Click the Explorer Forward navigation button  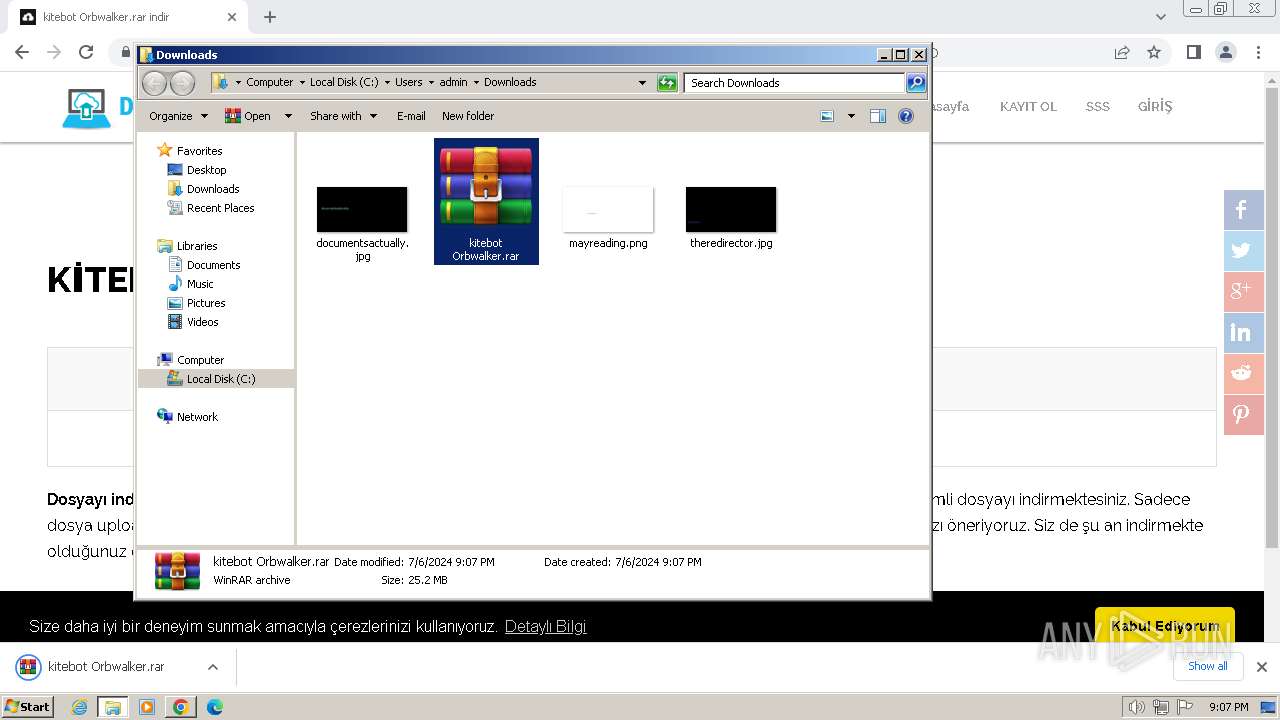(182, 83)
